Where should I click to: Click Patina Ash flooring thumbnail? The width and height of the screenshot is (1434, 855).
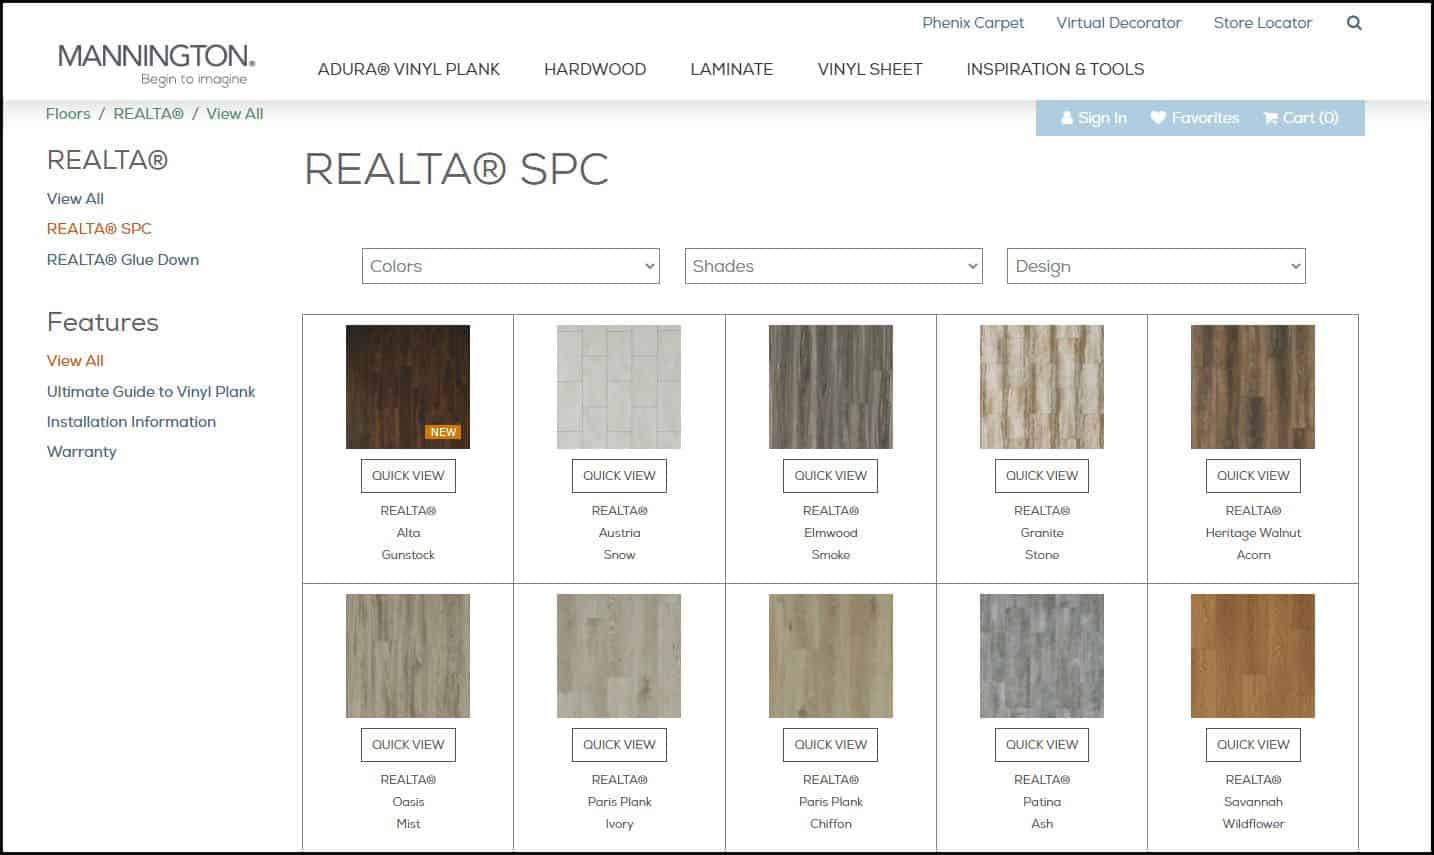(x=1042, y=656)
